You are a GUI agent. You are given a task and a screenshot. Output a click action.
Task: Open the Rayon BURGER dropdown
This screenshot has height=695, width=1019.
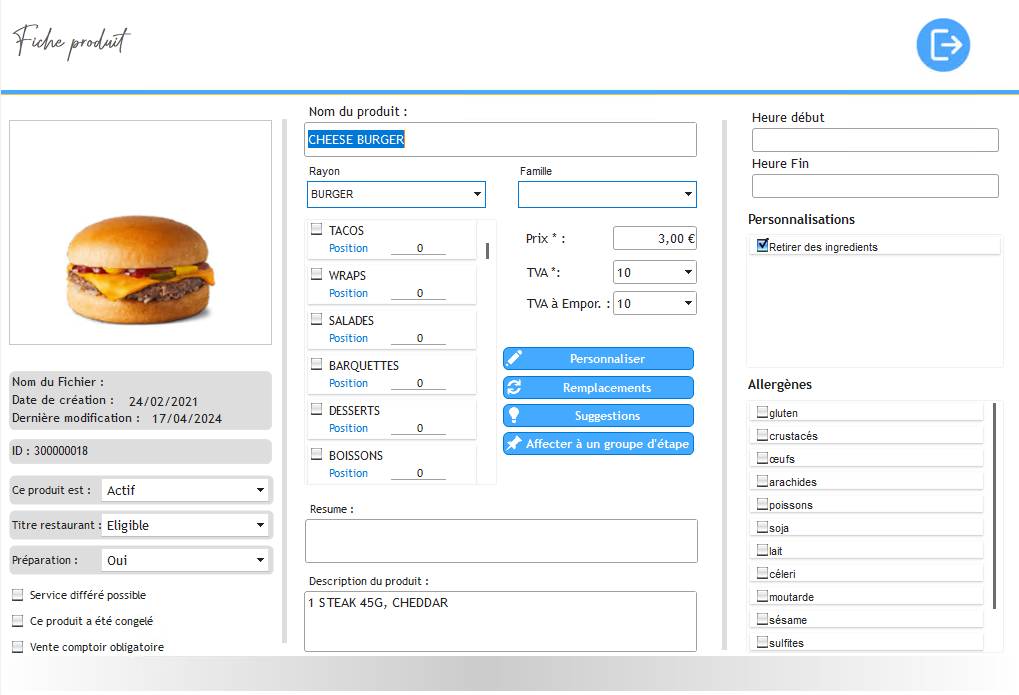[397, 194]
